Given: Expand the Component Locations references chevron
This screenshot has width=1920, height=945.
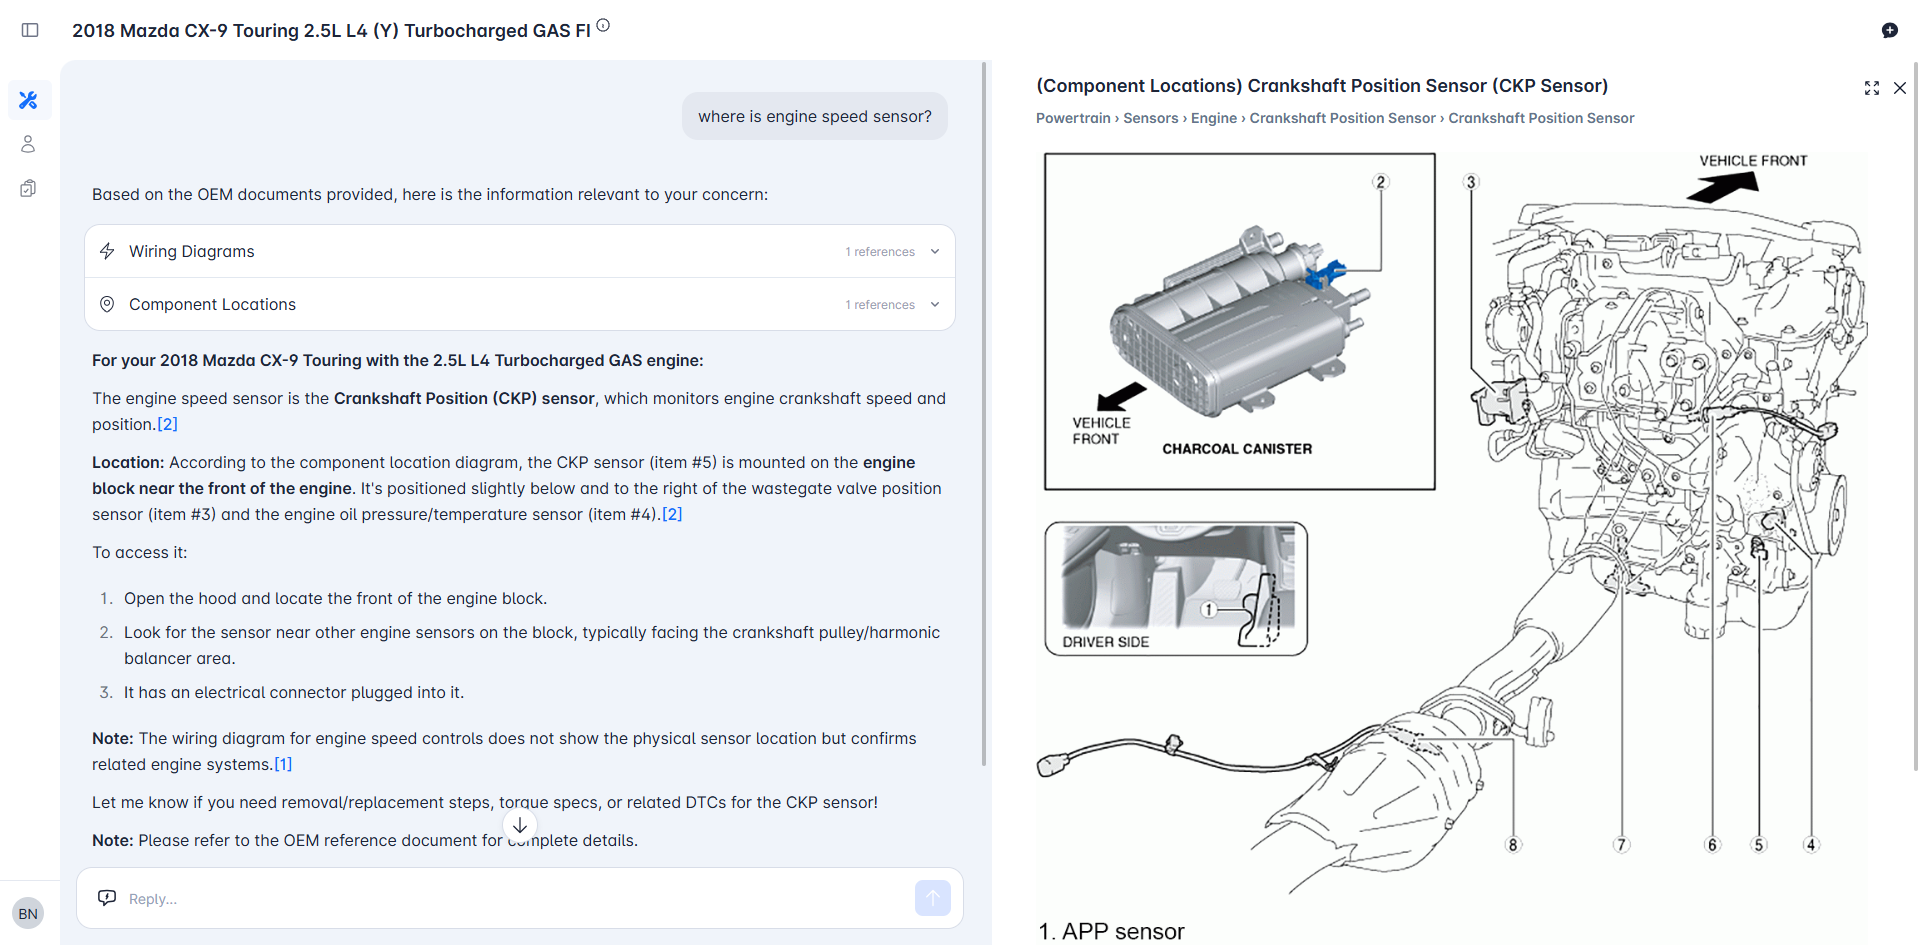Looking at the screenshot, I should coord(935,305).
